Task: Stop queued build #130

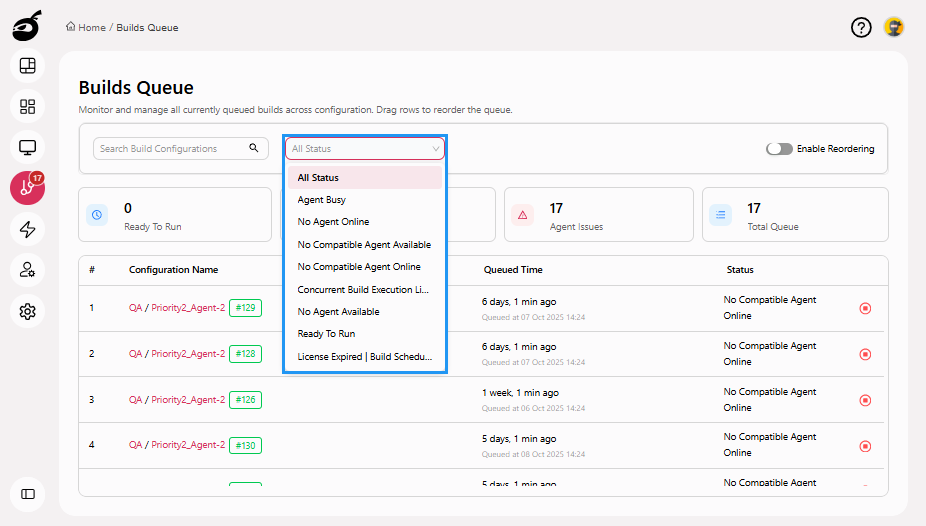Action: pos(865,446)
